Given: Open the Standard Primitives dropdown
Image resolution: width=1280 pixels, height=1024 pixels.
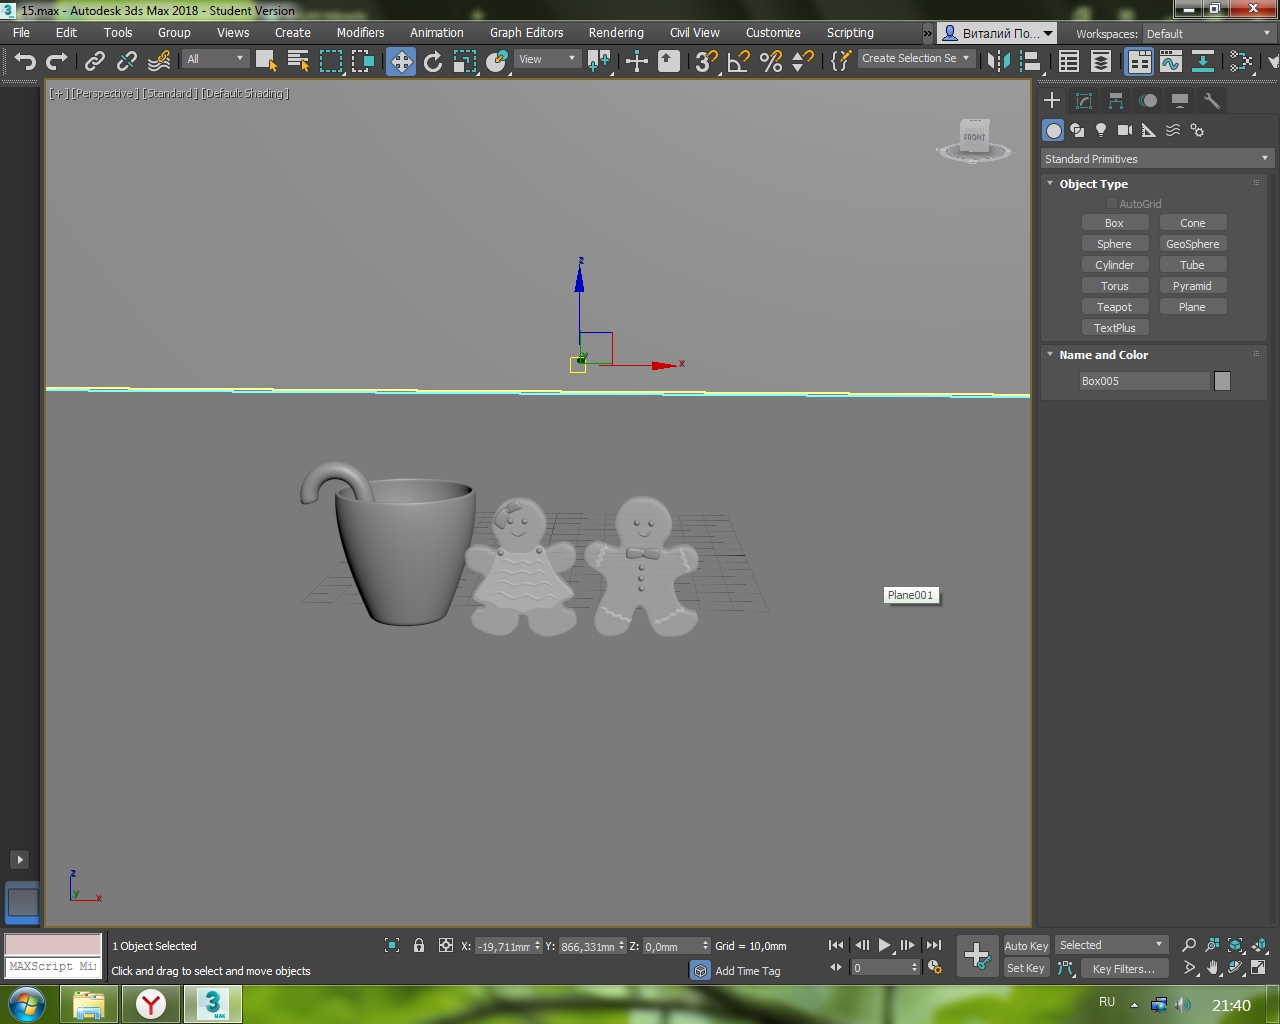Looking at the screenshot, I should coord(1155,159).
